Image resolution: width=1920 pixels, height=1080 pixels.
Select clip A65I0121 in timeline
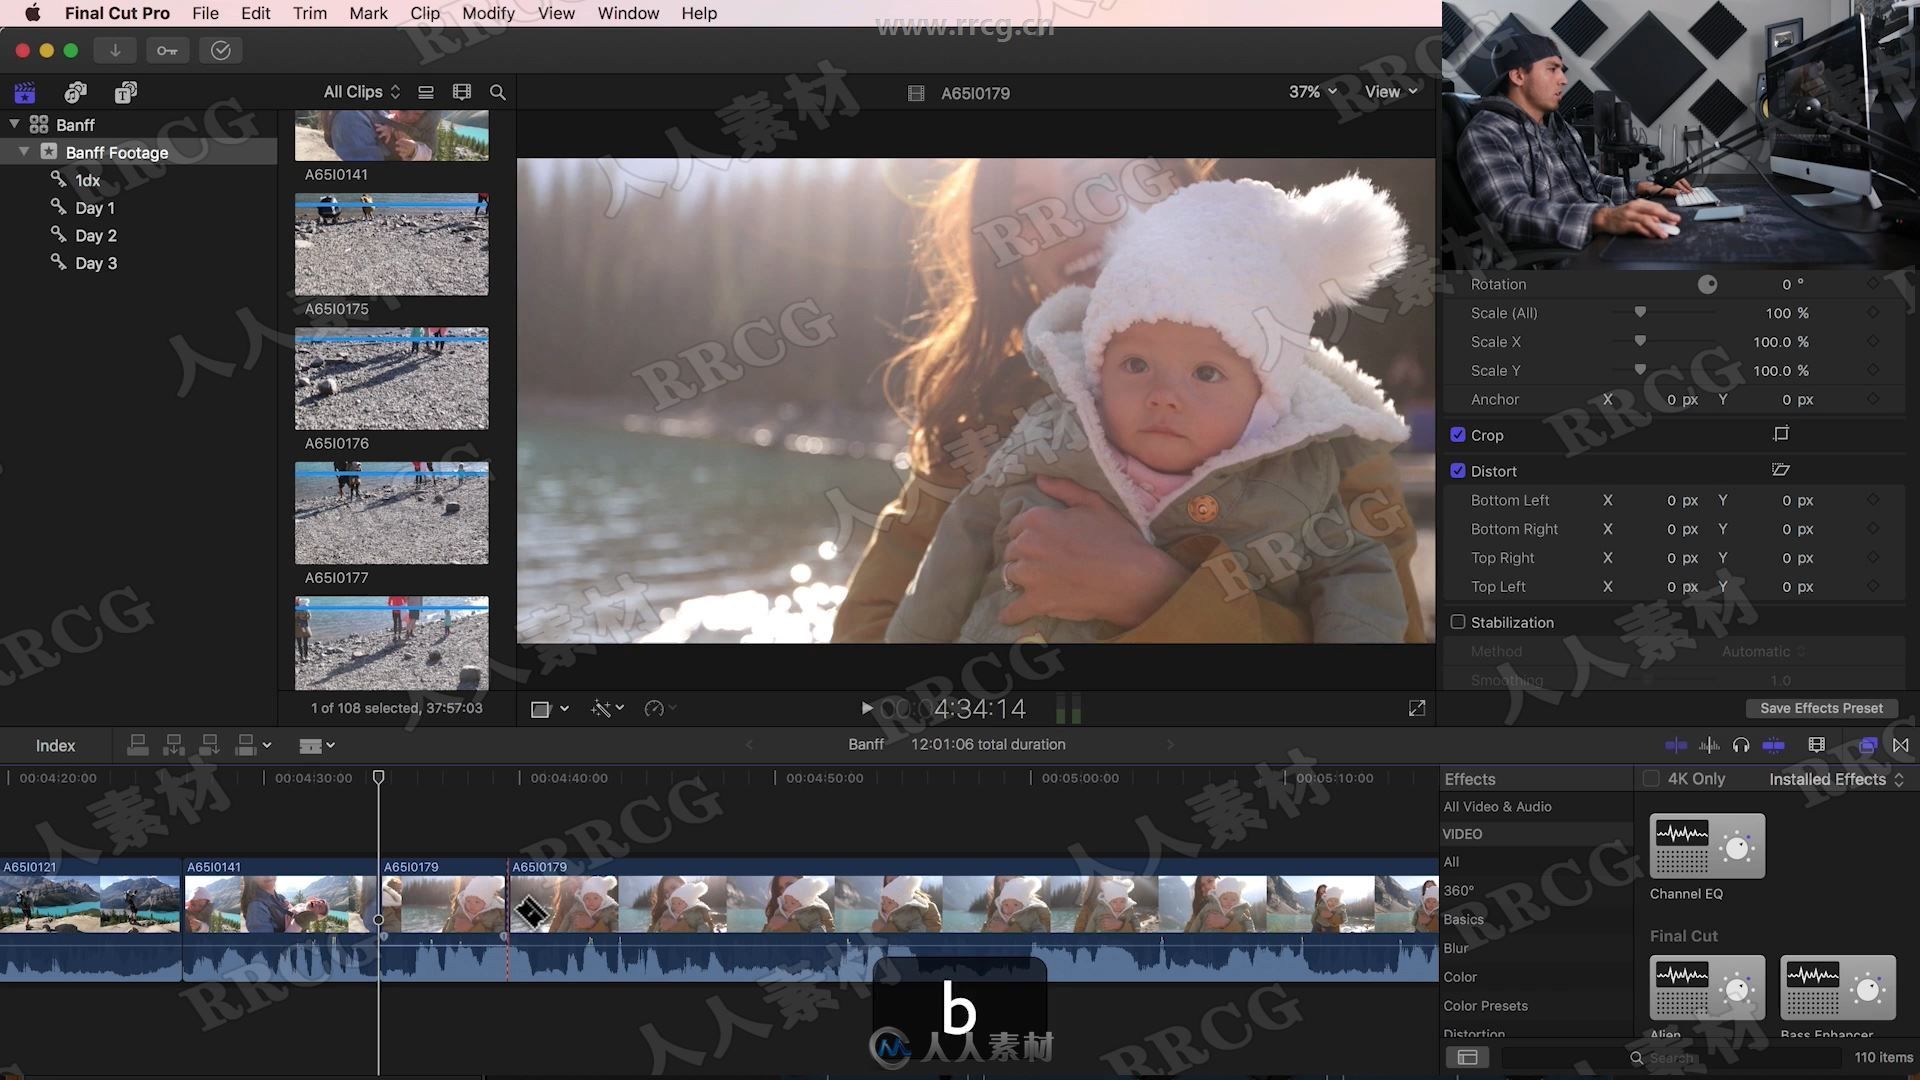[x=90, y=918]
